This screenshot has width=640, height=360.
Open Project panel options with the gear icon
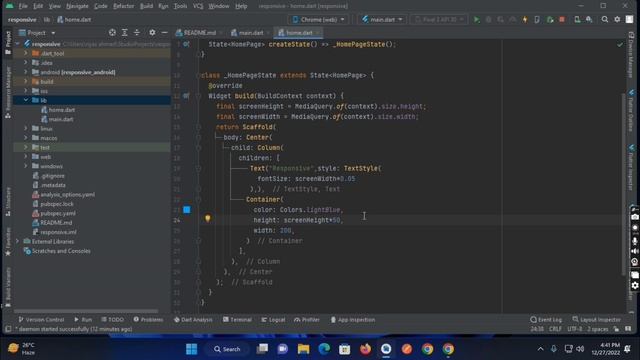152,33
